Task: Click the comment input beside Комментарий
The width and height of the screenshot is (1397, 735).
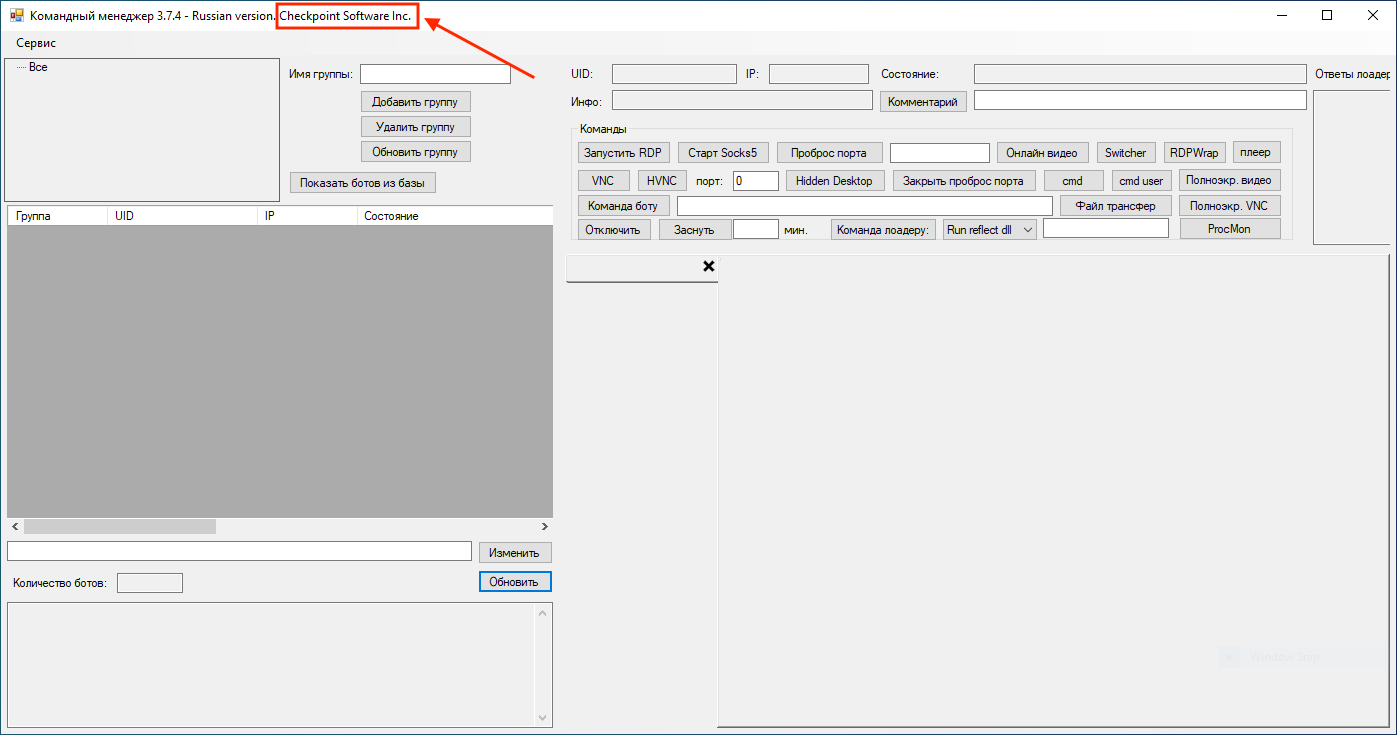Action: tap(1140, 100)
